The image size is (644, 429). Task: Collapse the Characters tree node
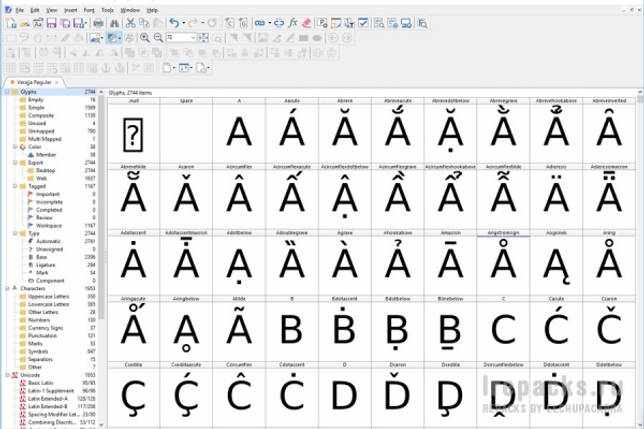7,288
